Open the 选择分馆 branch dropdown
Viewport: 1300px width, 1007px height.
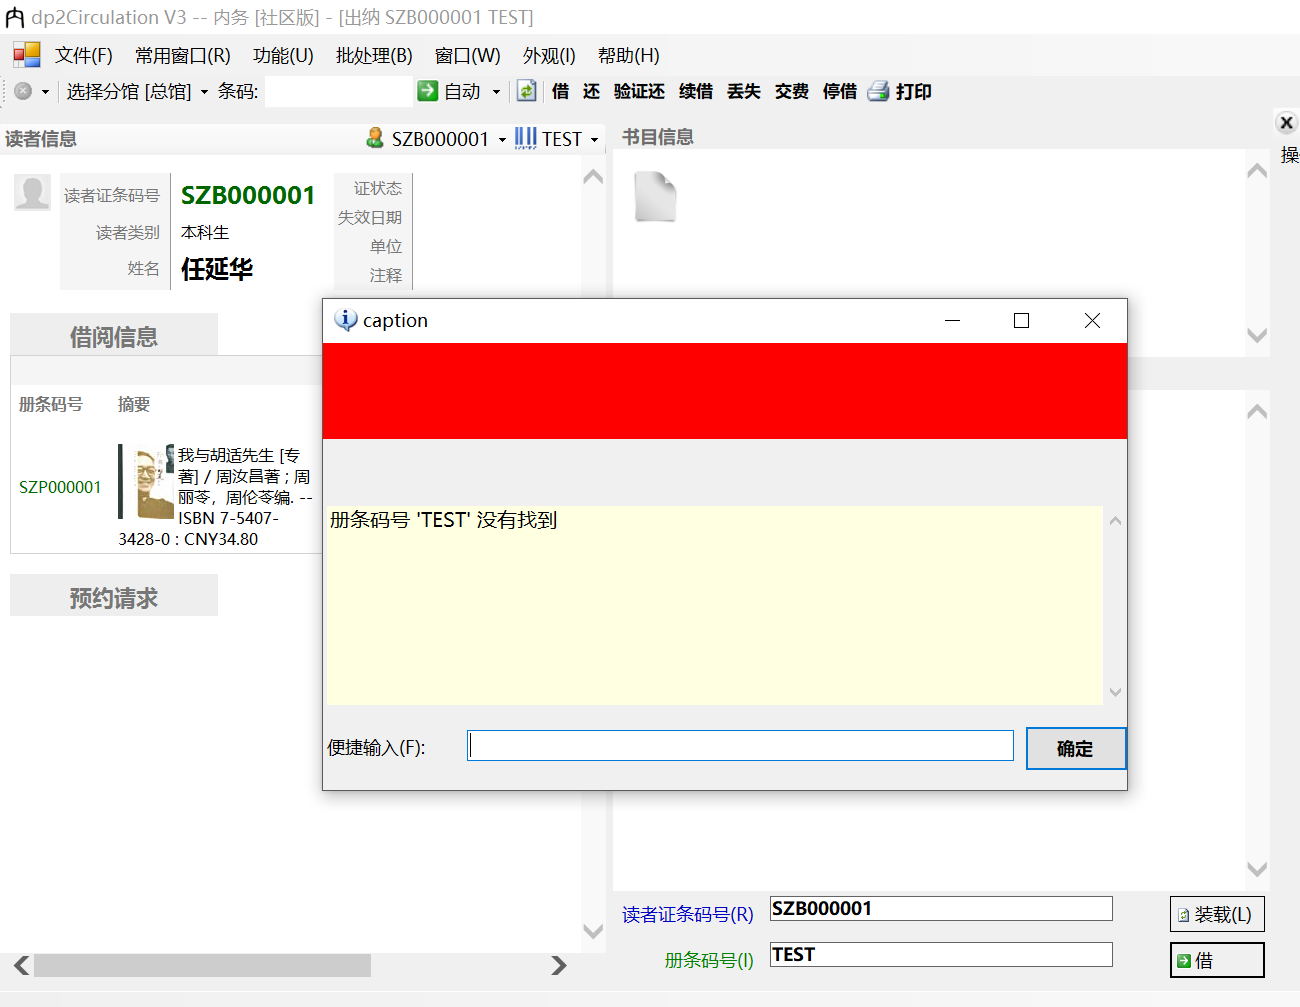coord(136,90)
